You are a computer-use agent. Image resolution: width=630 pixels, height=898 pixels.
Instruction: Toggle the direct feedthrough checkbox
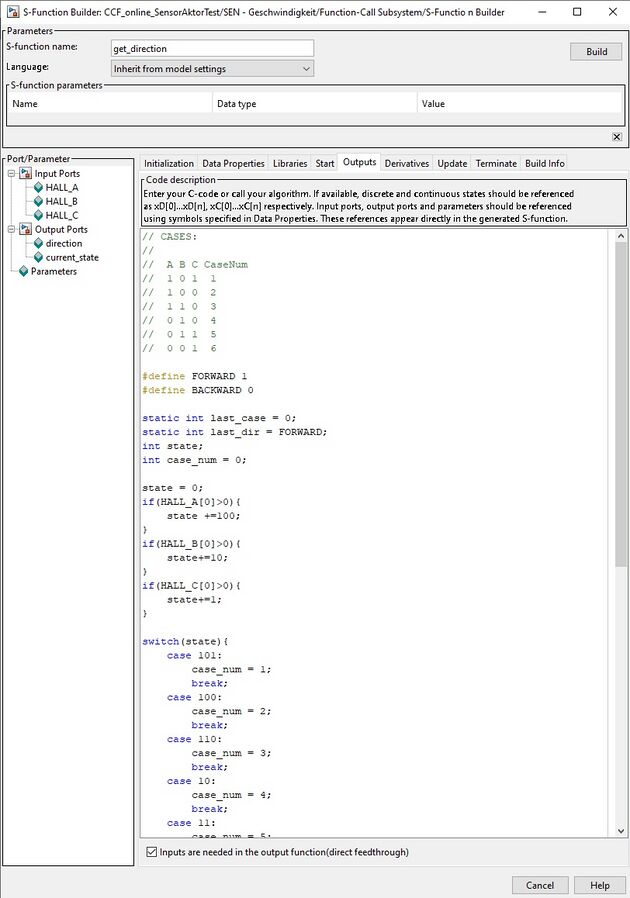click(x=152, y=852)
